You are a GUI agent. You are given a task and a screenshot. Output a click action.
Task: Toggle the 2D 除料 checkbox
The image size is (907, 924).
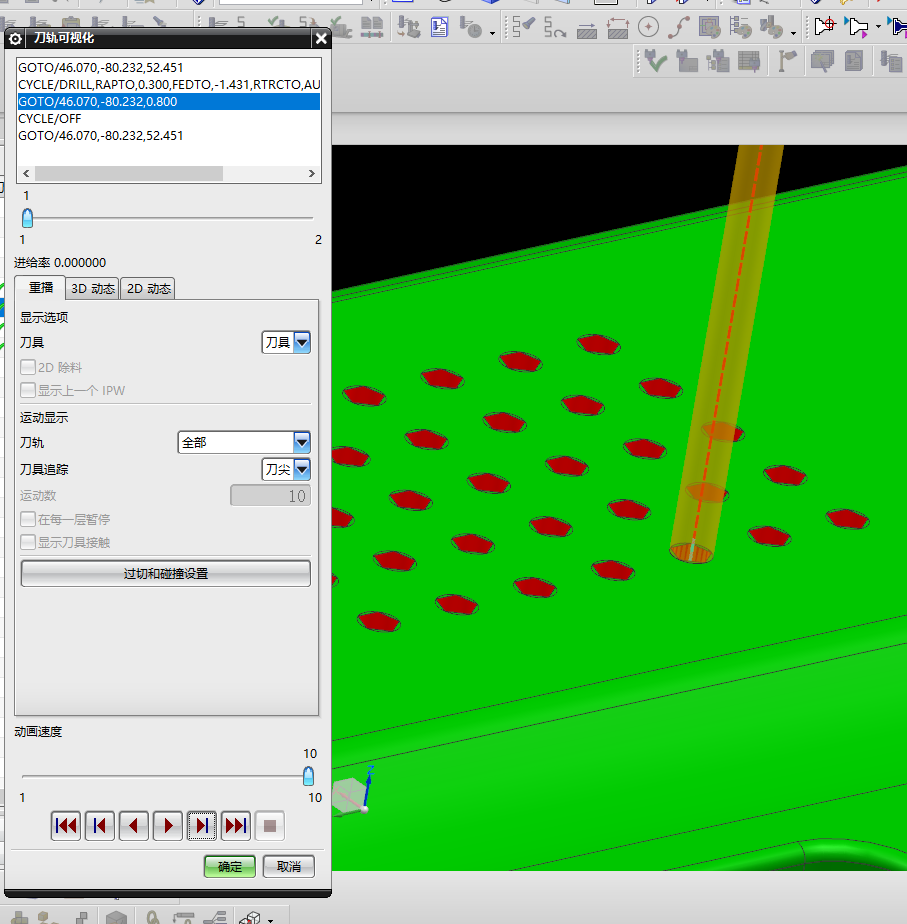point(28,367)
